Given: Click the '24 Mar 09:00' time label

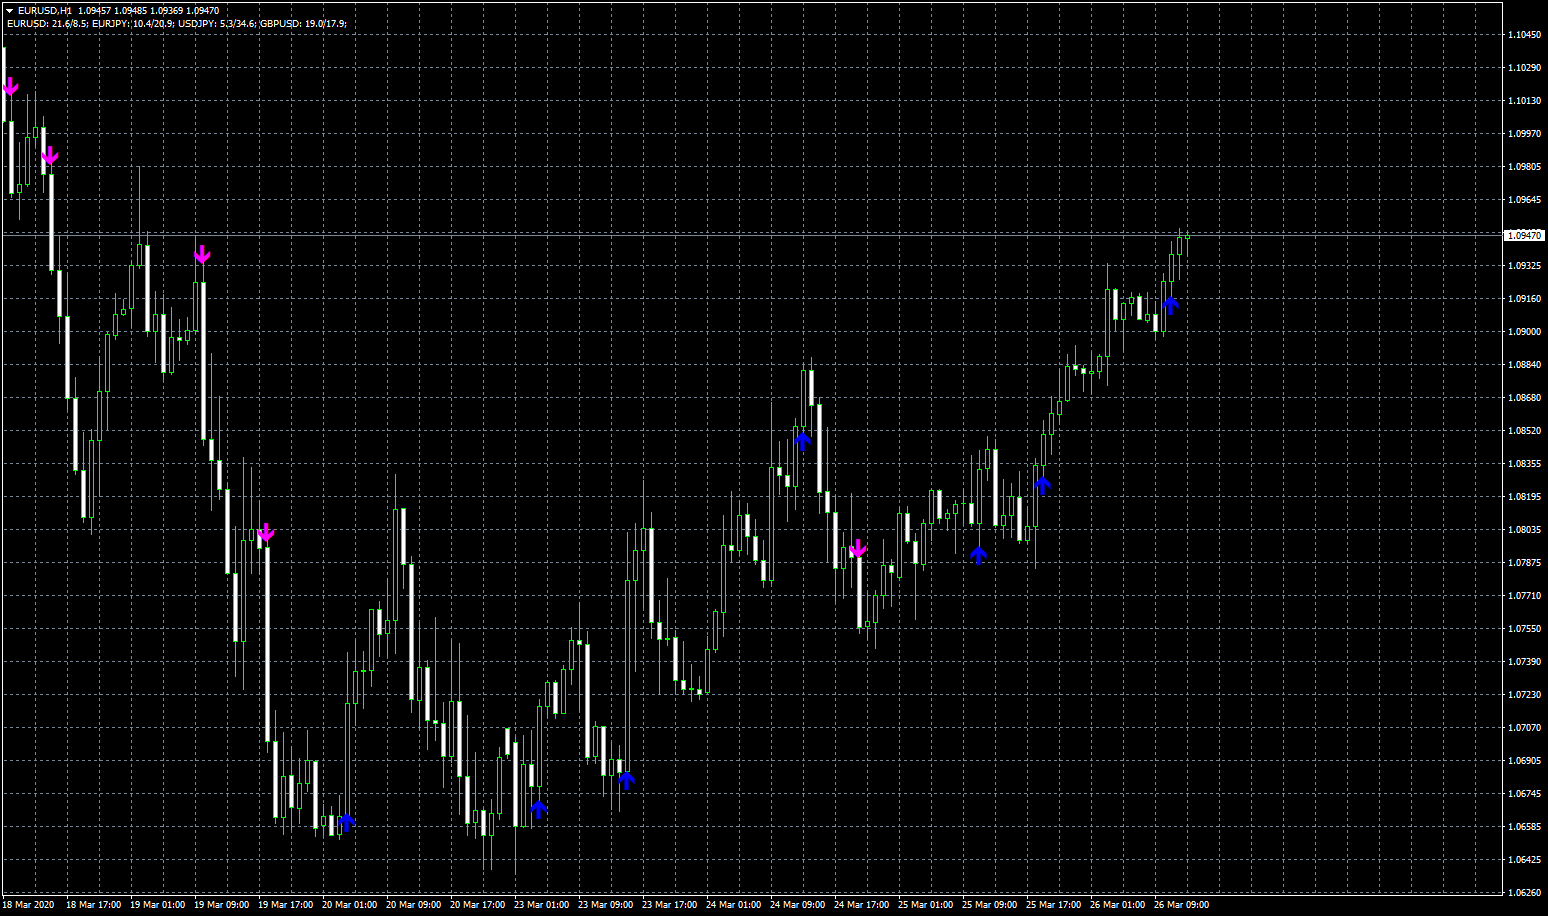Looking at the screenshot, I should click(797, 905).
